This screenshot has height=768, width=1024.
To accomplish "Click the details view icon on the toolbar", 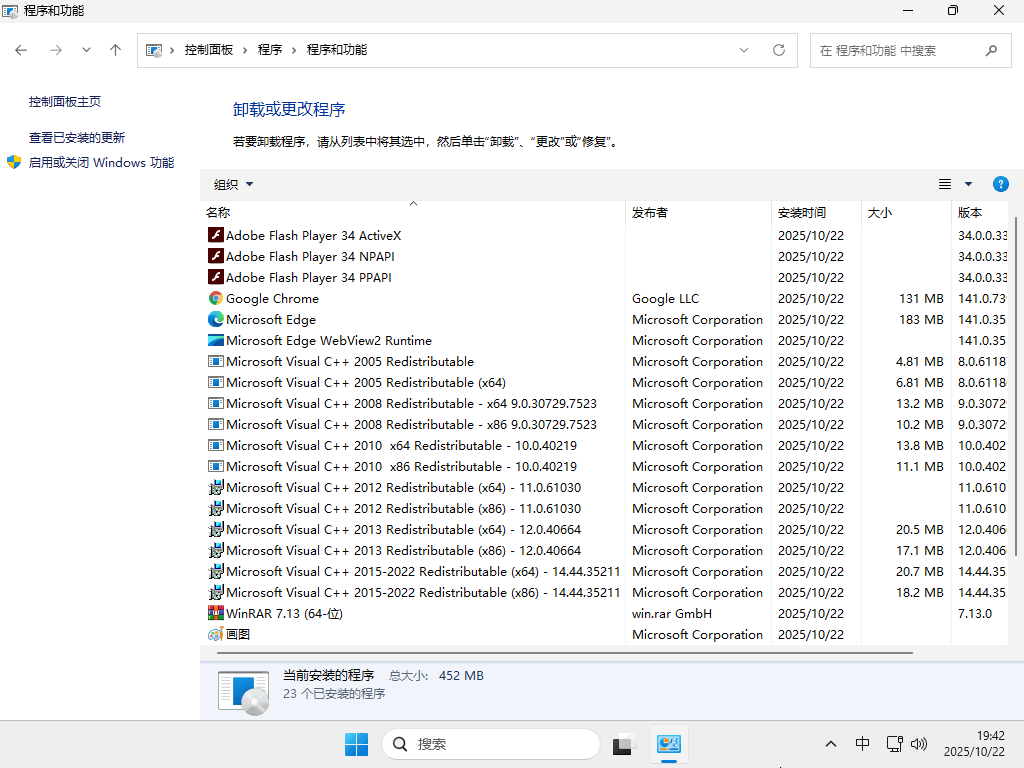I will click(x=944, y=184).
